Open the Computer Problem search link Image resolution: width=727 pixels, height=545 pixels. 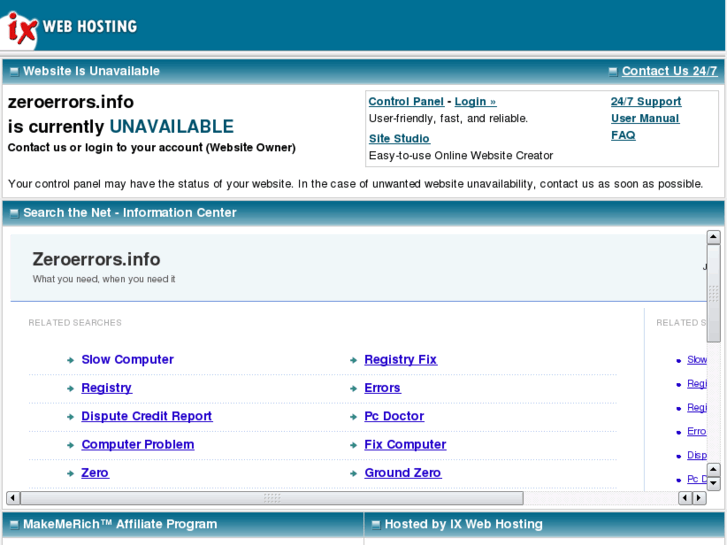click(x=138, y=444)
